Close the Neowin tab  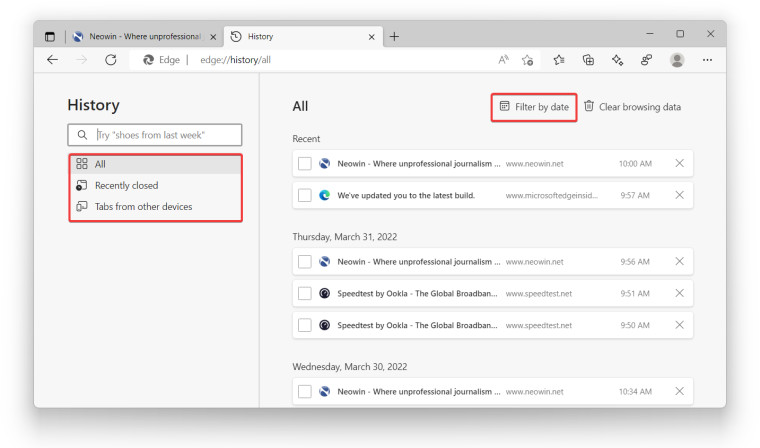pyautogui.click(x=213, y=37)
